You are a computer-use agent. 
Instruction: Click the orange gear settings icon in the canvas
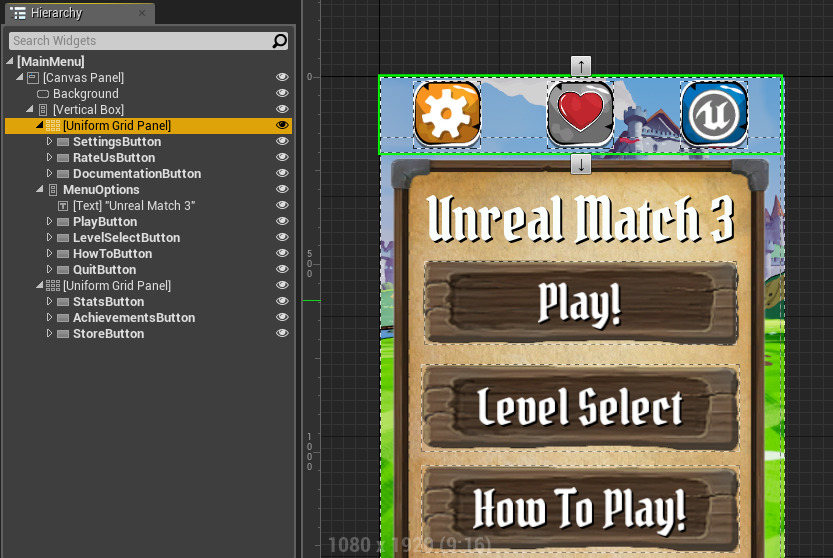click(447, 114)
